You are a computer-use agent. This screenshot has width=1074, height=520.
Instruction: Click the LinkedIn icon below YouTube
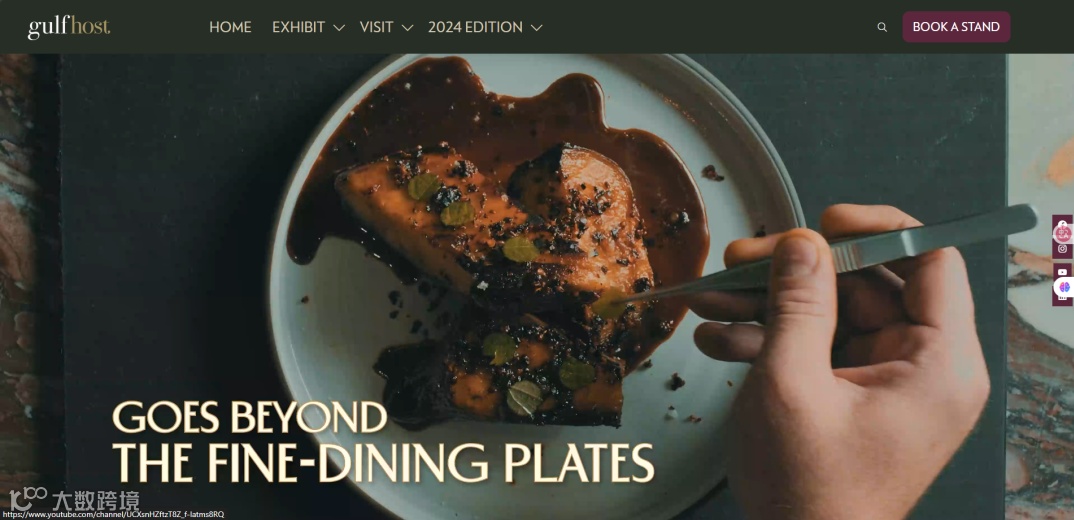click(x=1062, y=297)
